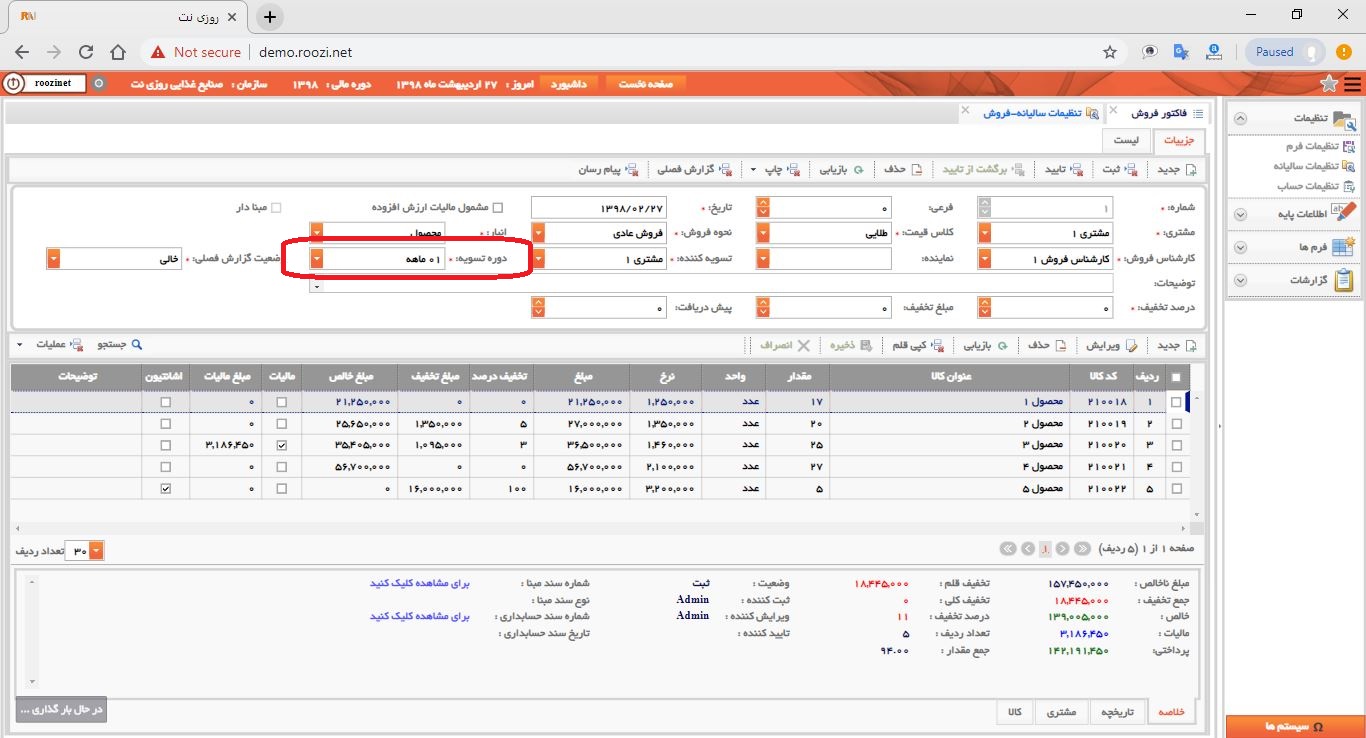Screen dimensions: 1366x738
Task: Toggle اشانتیون checkbox in محصول ۵ row
Action: click(166, 489)
